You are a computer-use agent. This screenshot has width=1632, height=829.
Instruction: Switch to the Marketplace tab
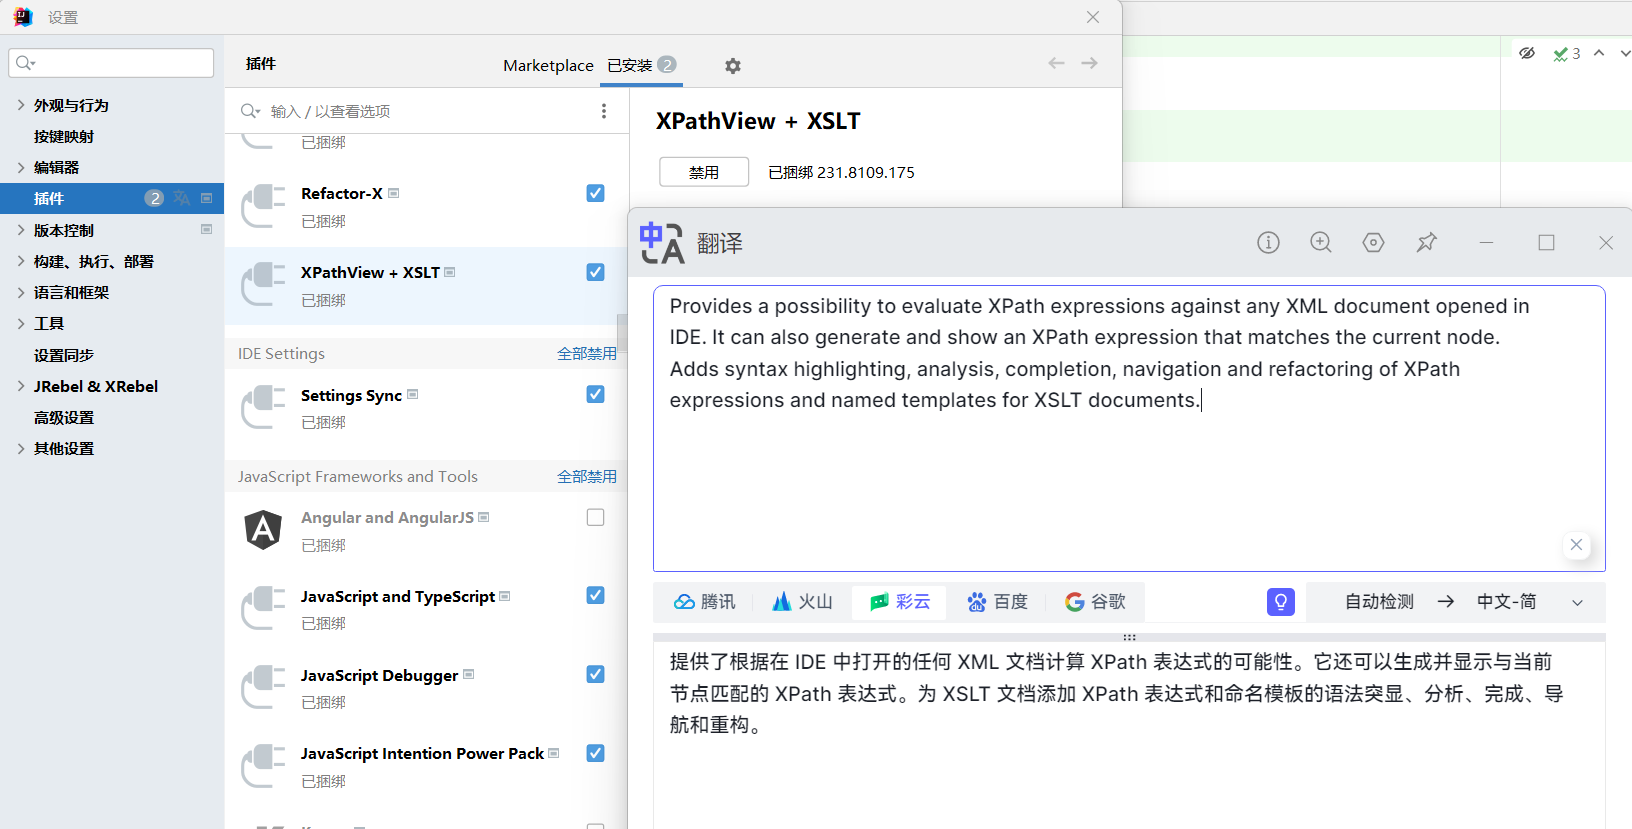tap(548, 65)
